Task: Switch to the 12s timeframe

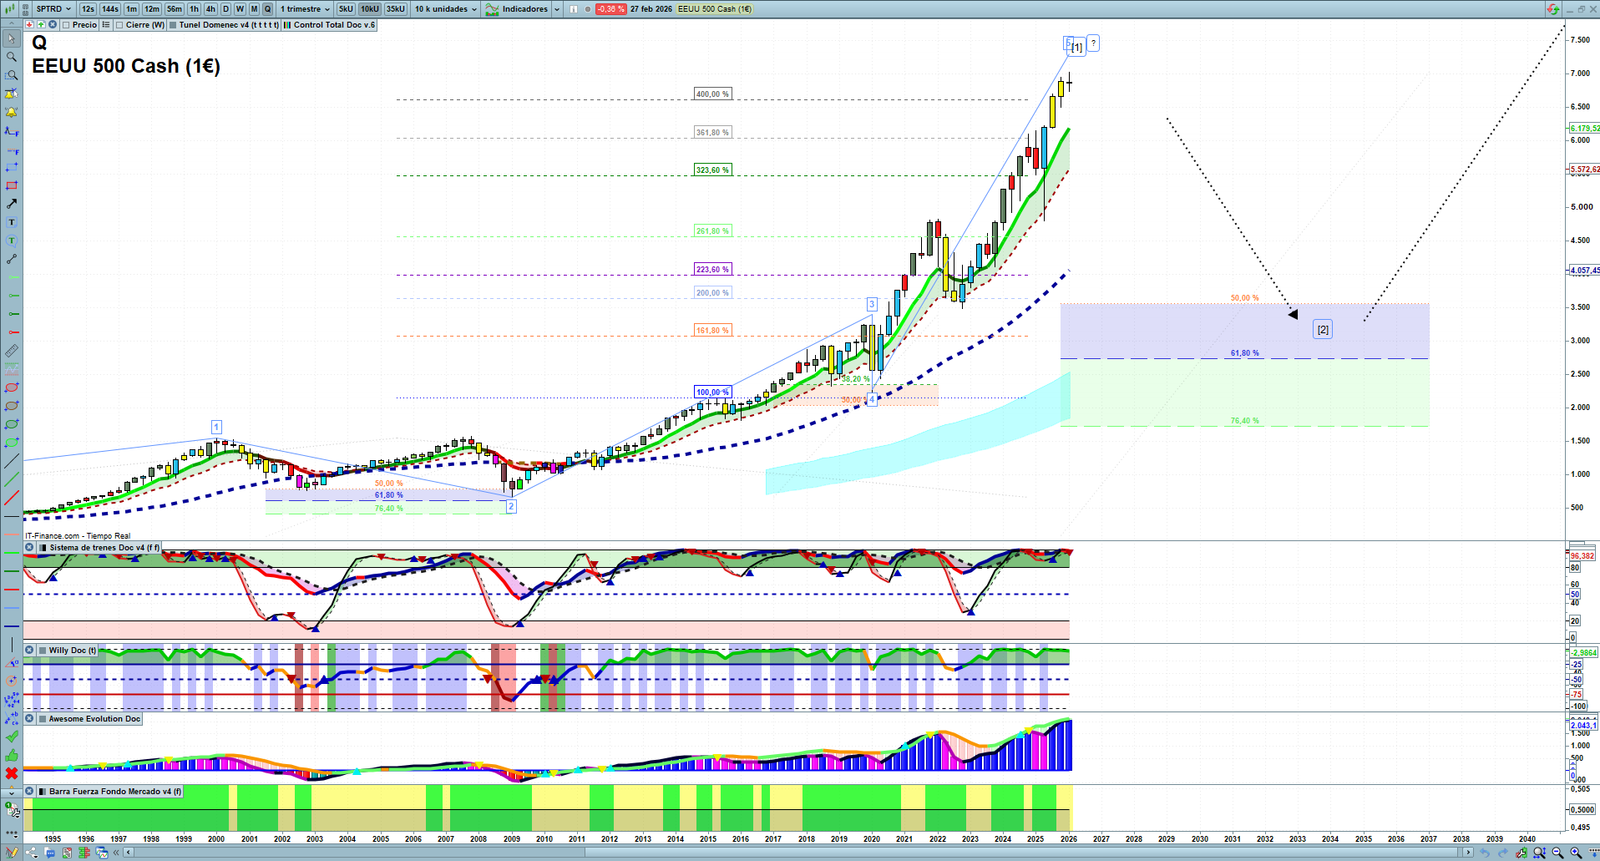Action: [x=88, y=9]
